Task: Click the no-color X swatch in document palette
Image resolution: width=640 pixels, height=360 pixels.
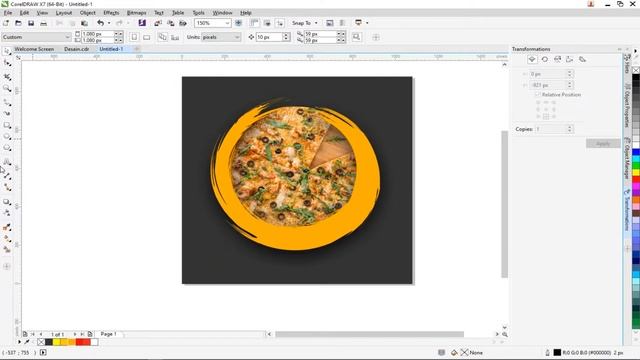Action: pos(41,342)
